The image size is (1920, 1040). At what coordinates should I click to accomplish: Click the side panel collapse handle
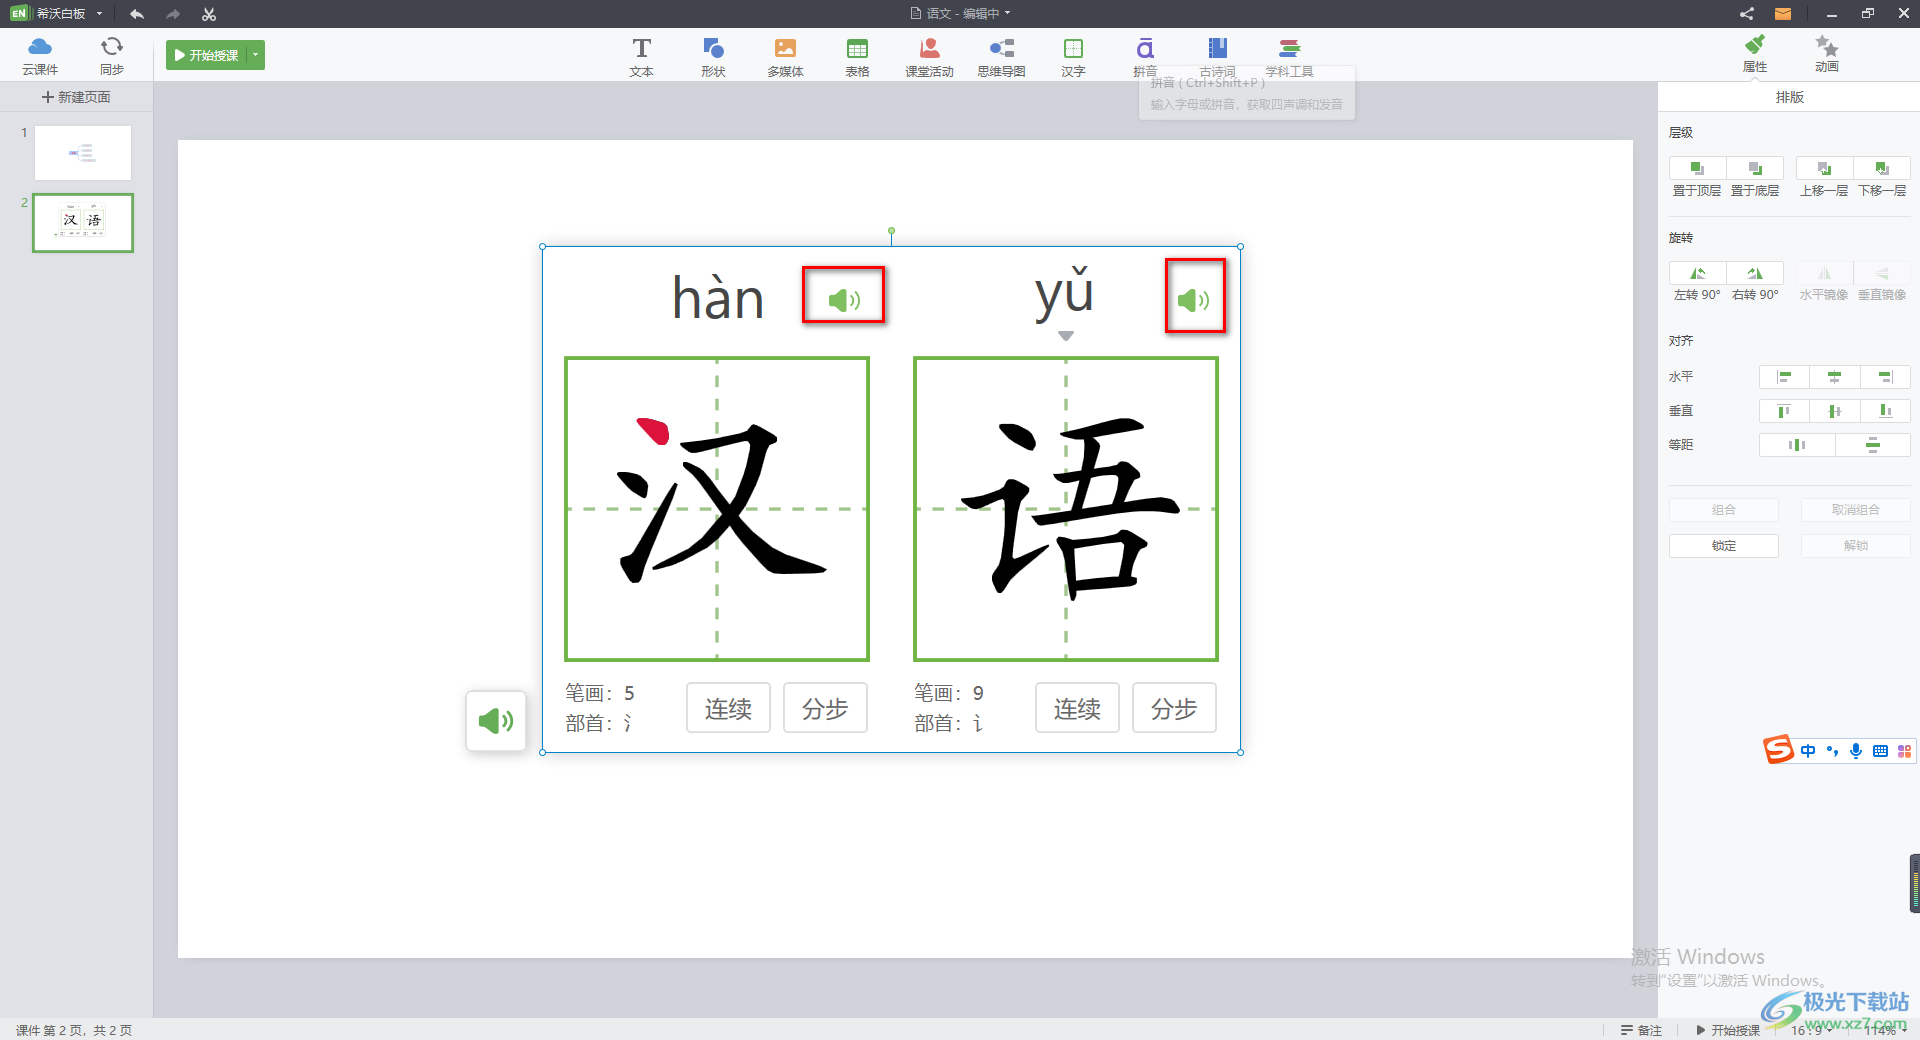coord(1914,883)
